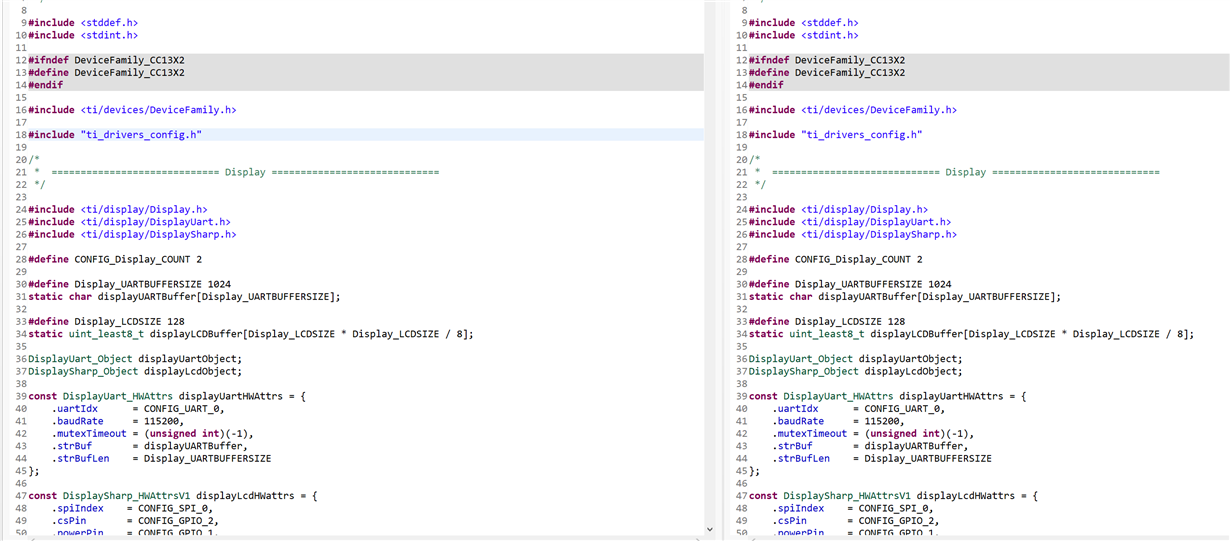Click '<ti/display/DisplayUart.h>' in right pane
The width and height of the screenshot is (1230, 541).
click(875, 222)
